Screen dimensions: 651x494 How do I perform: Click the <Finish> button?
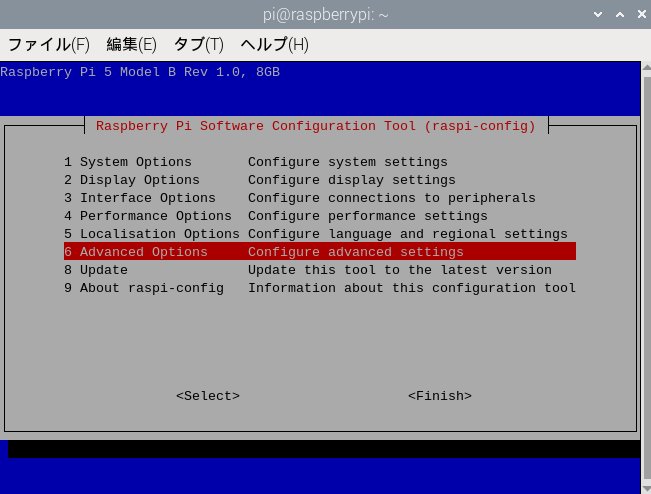pos(440,396)
